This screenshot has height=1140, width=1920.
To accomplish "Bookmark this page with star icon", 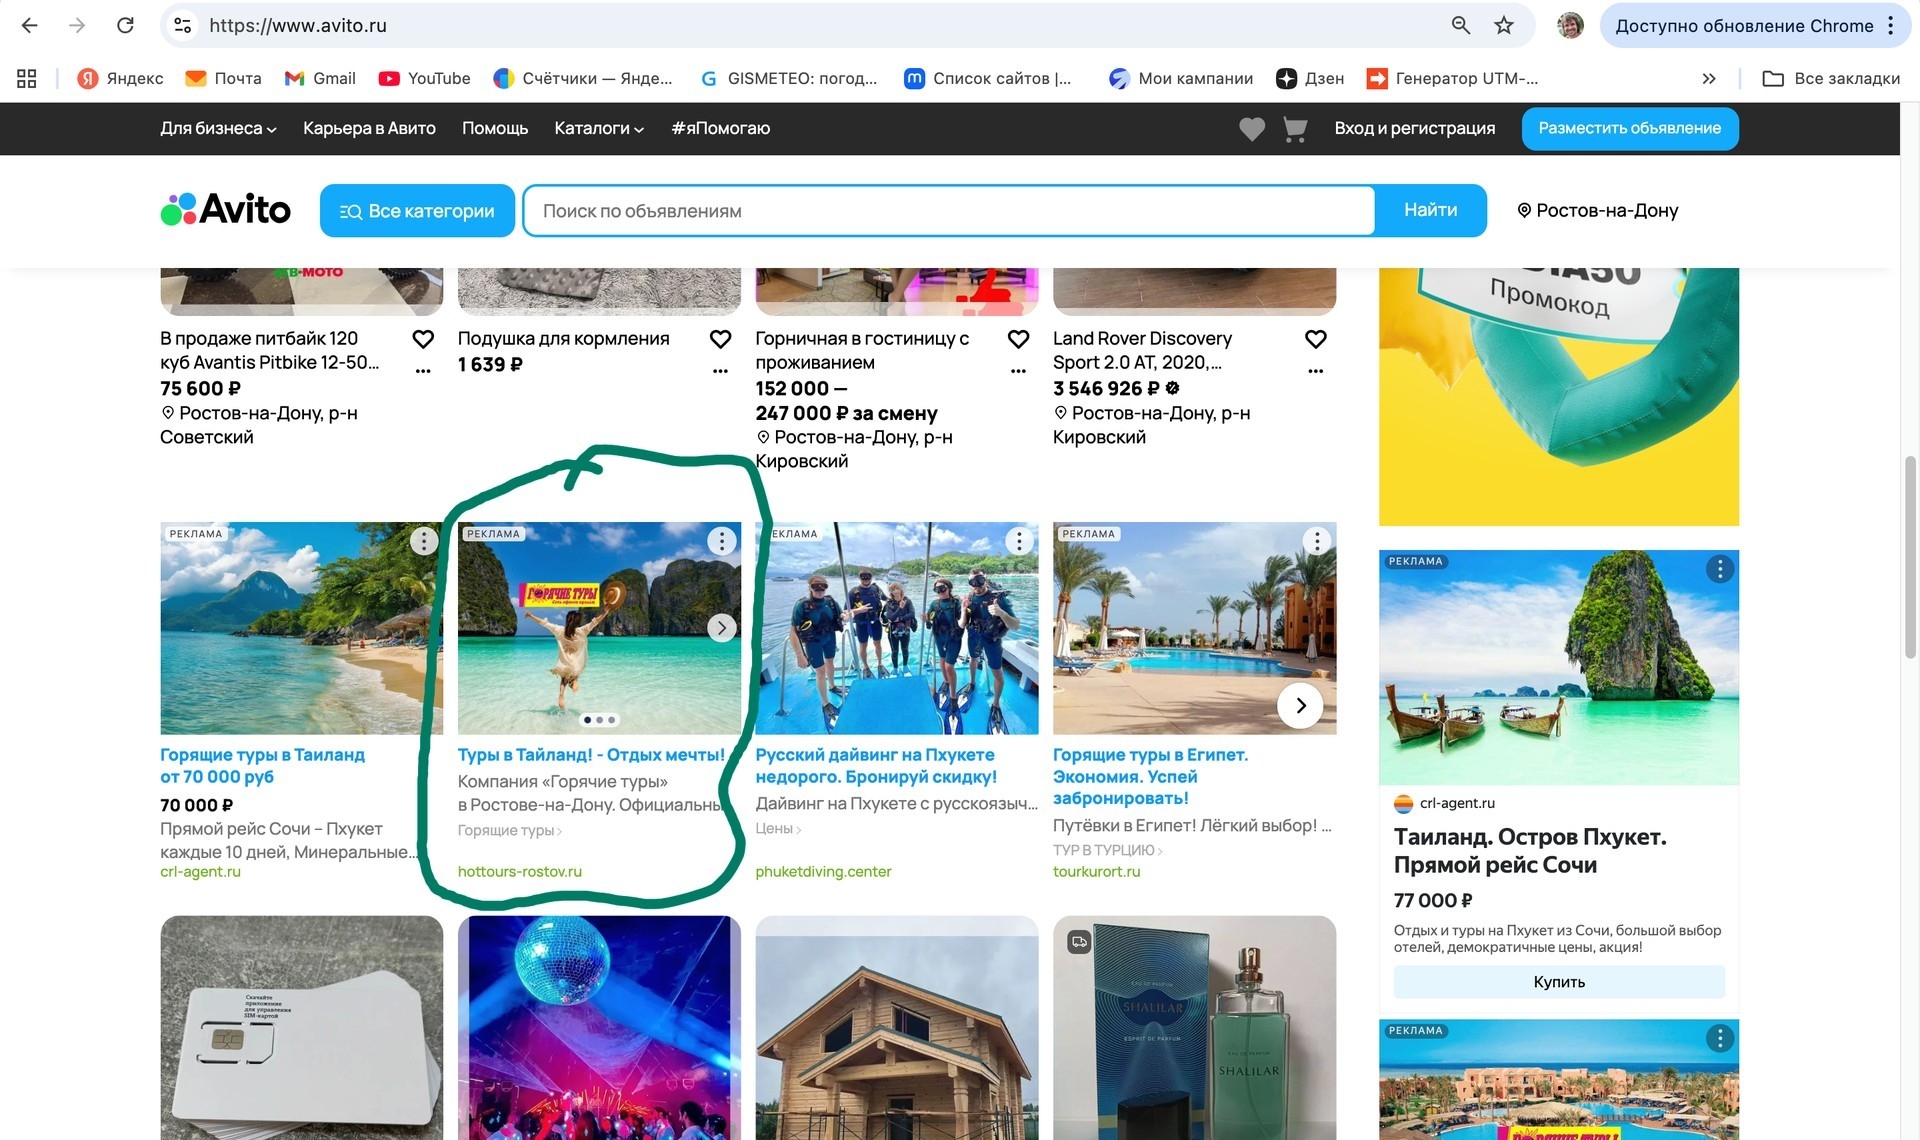I will click(x=1503, y=26).
